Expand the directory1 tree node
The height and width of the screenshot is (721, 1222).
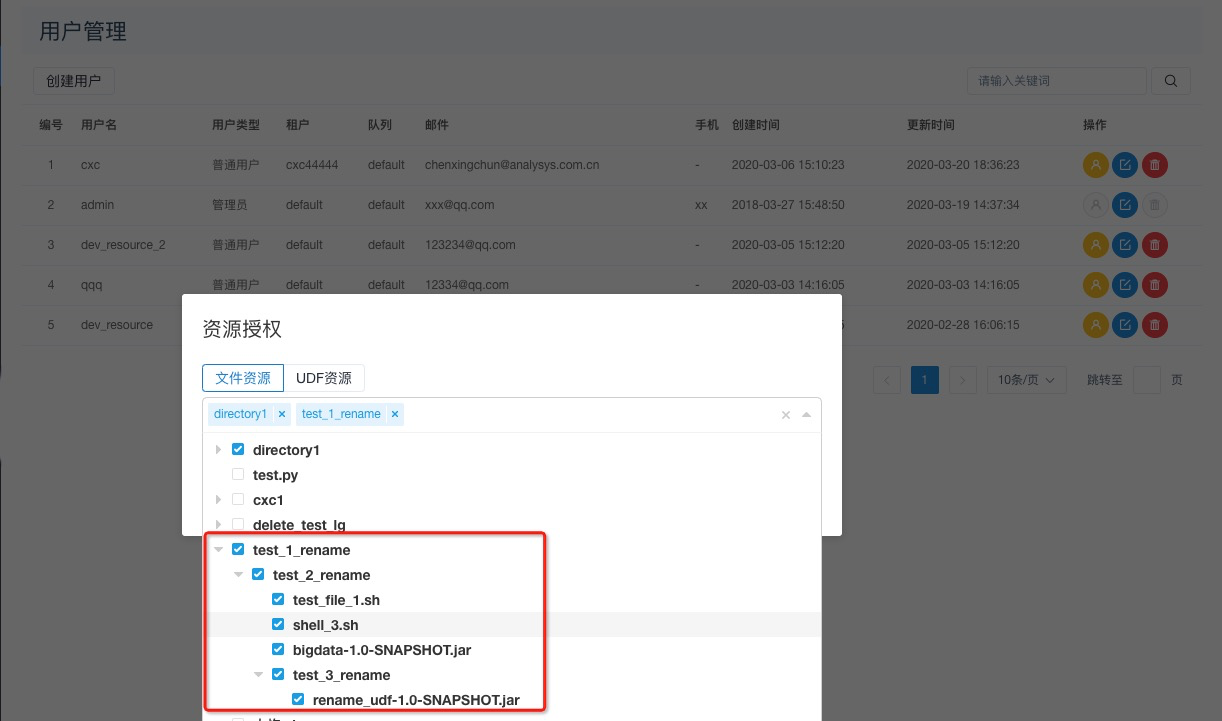219,450
